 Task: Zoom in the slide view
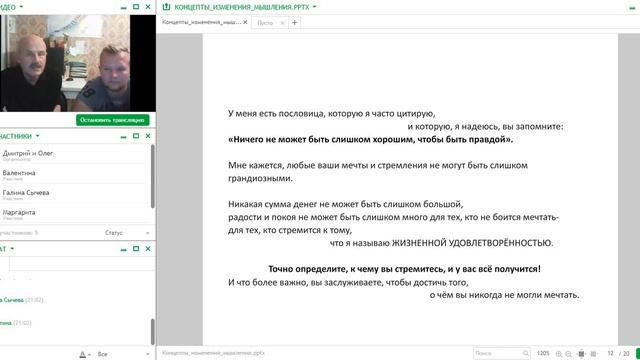click(559, 354)
